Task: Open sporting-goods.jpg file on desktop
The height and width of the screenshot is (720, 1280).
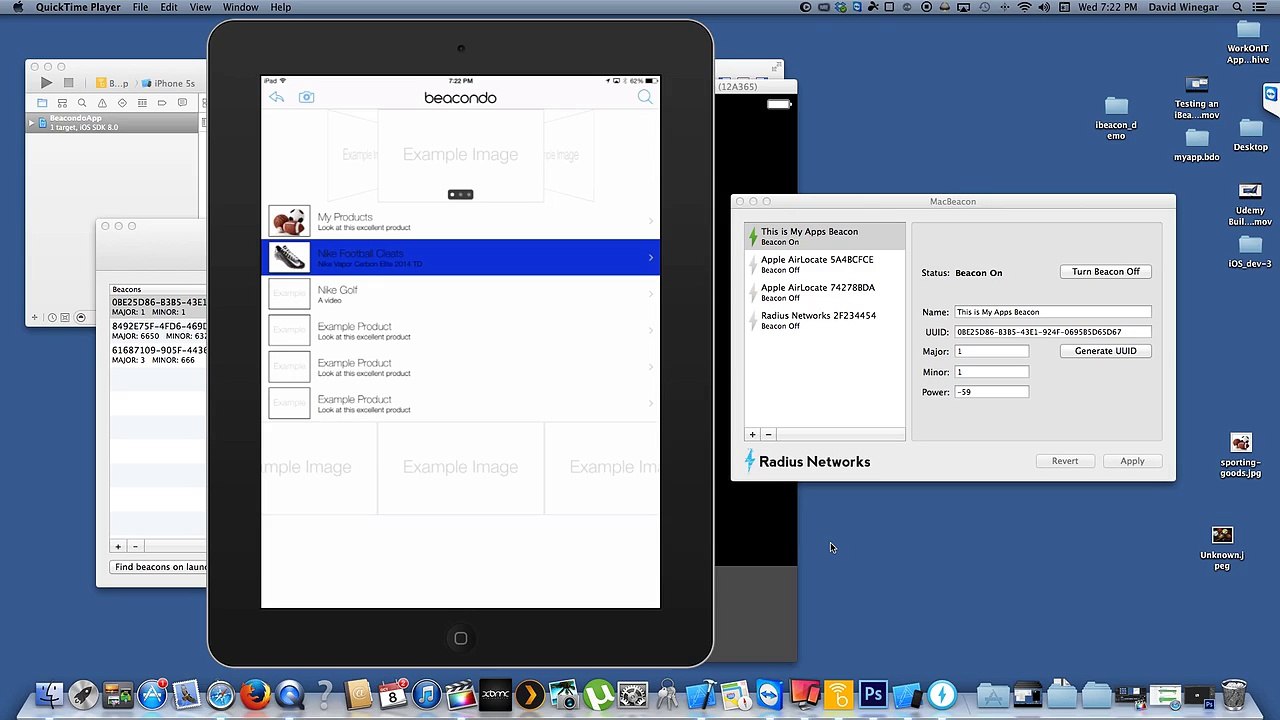Action: (1241, 455)
